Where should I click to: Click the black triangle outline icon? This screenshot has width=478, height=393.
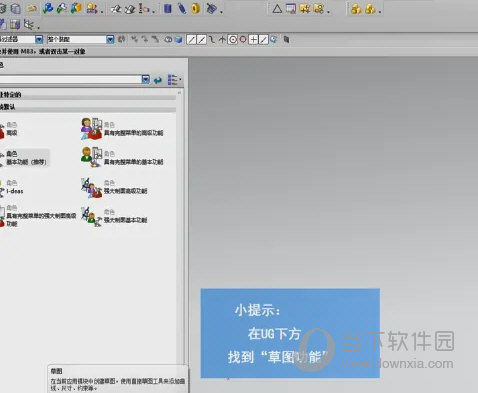pos(277,8)
